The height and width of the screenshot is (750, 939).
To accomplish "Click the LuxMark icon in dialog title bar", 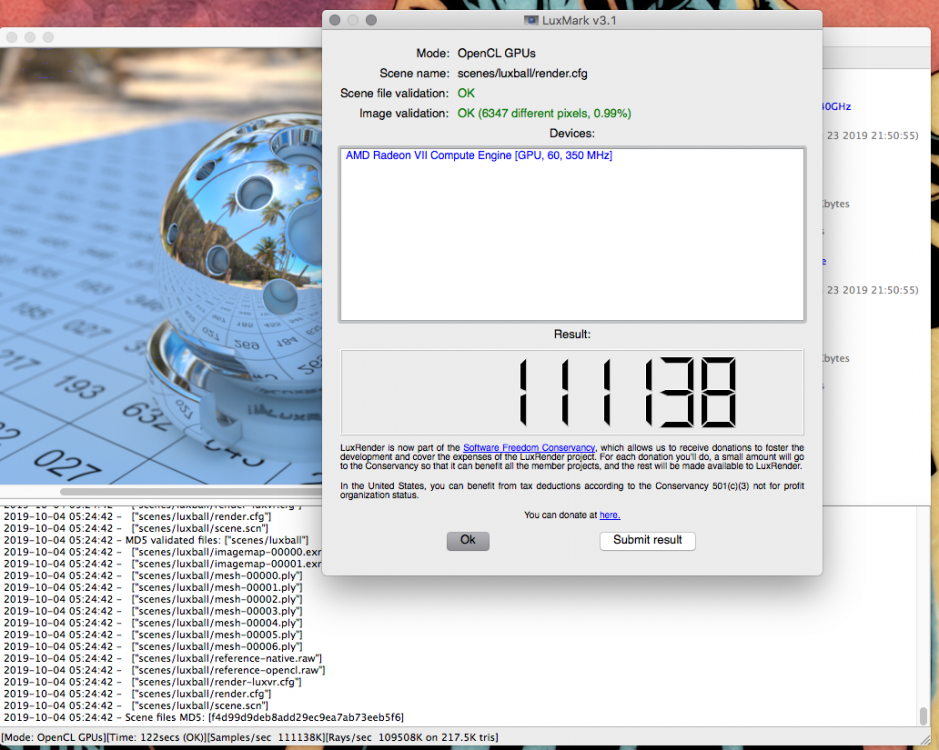I will [531, 20].
